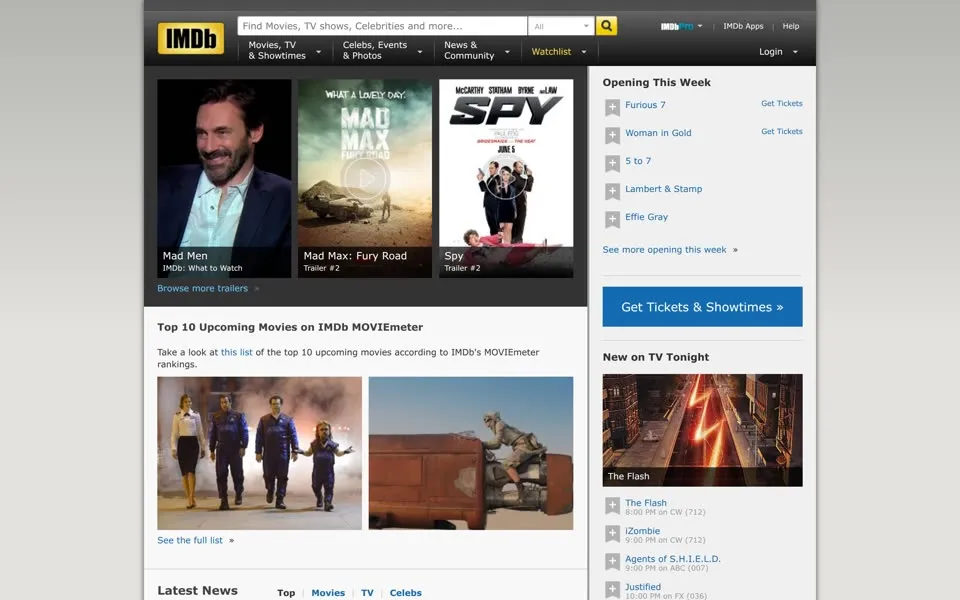The width and height of the screenshot is (960, 600).
Task: Open the 5 to 7 title link
Action: click(638, 161)
